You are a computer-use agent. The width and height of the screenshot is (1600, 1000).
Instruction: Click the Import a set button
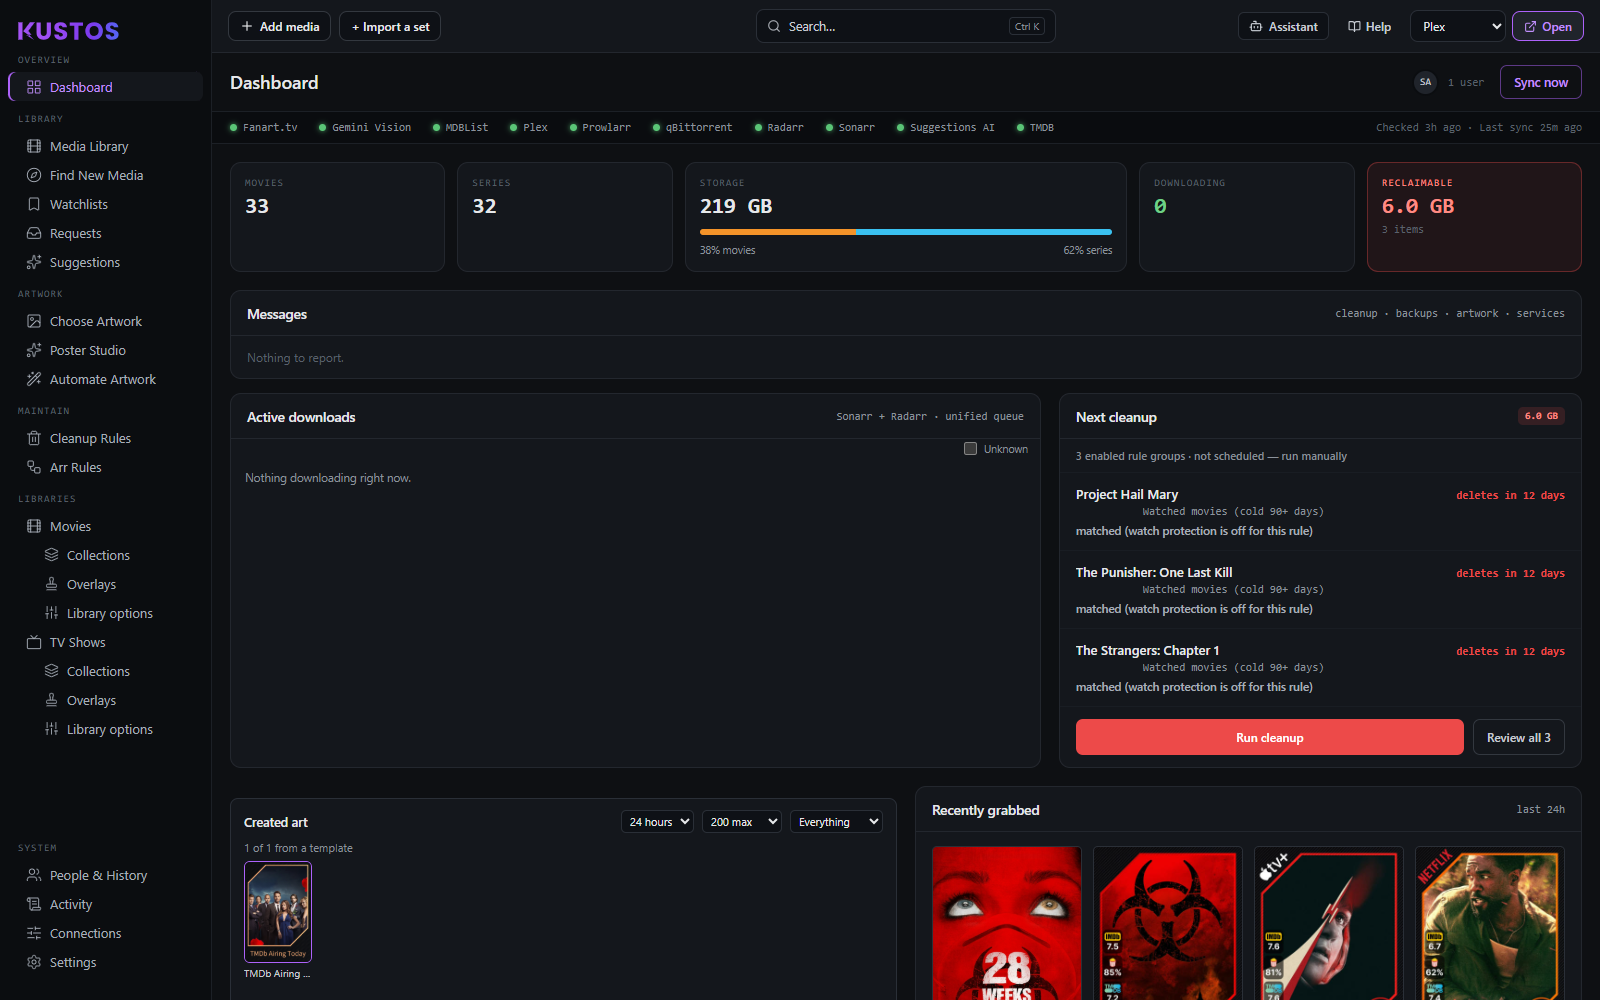tap(390, 27)
